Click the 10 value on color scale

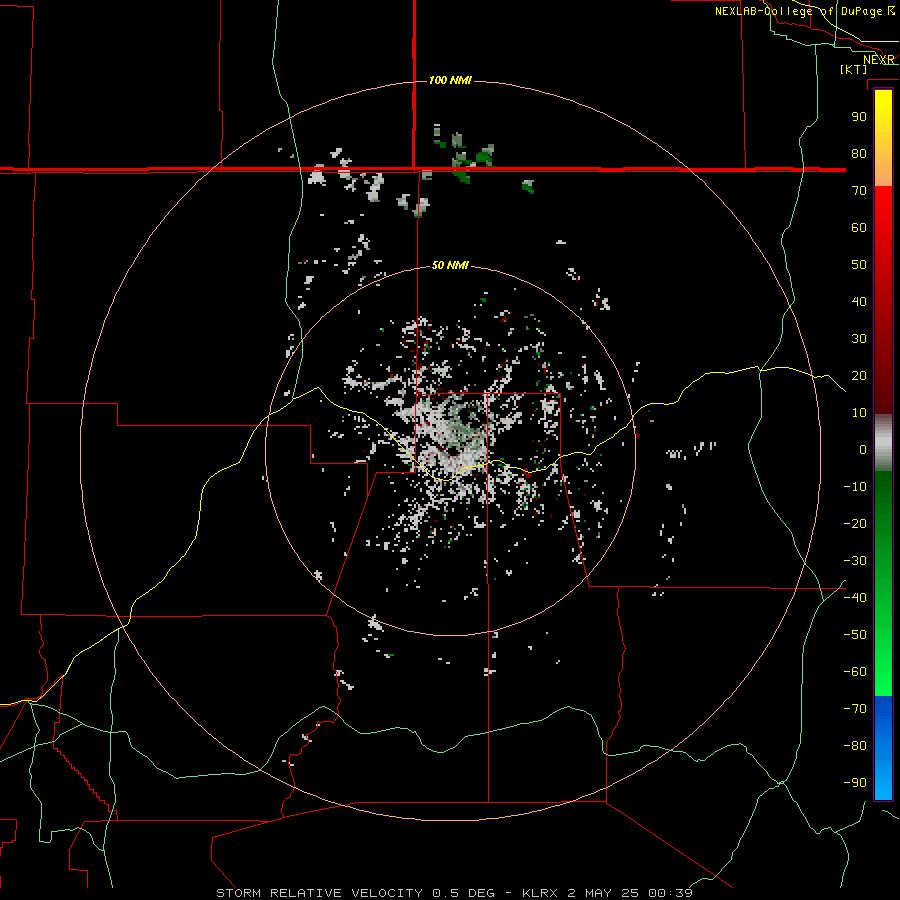coord(859,413)
